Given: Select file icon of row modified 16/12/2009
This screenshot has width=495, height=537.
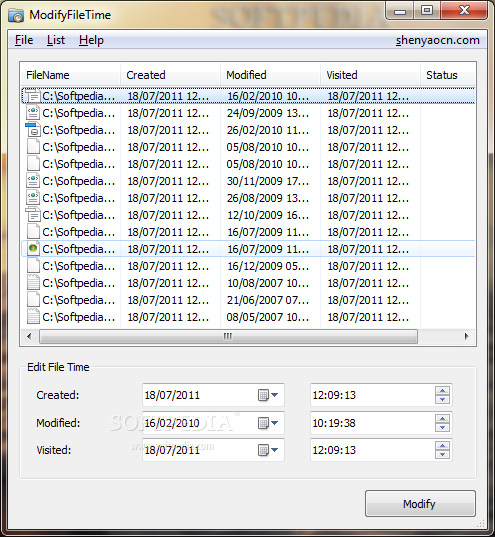Looking at the screenshot, I should pyautogui.click(x=33, y=266).
